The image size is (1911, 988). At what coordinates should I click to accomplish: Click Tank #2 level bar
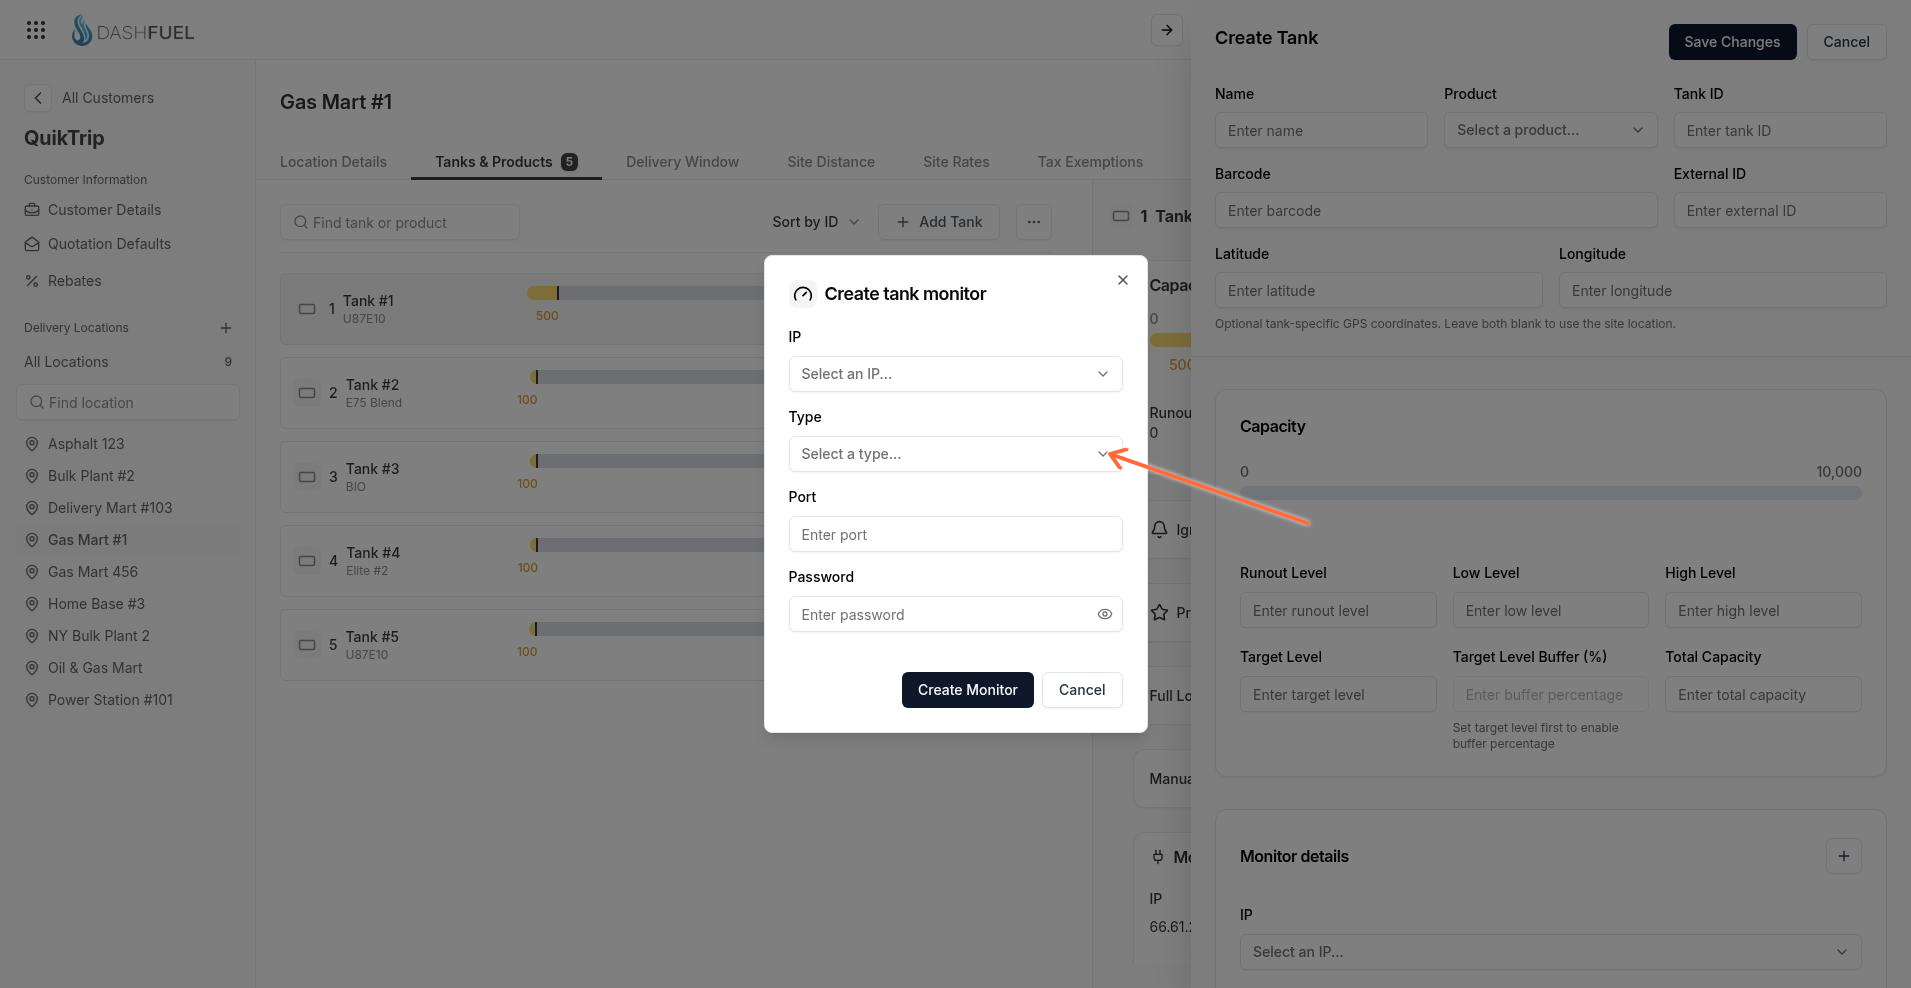[x=648, y=377]
